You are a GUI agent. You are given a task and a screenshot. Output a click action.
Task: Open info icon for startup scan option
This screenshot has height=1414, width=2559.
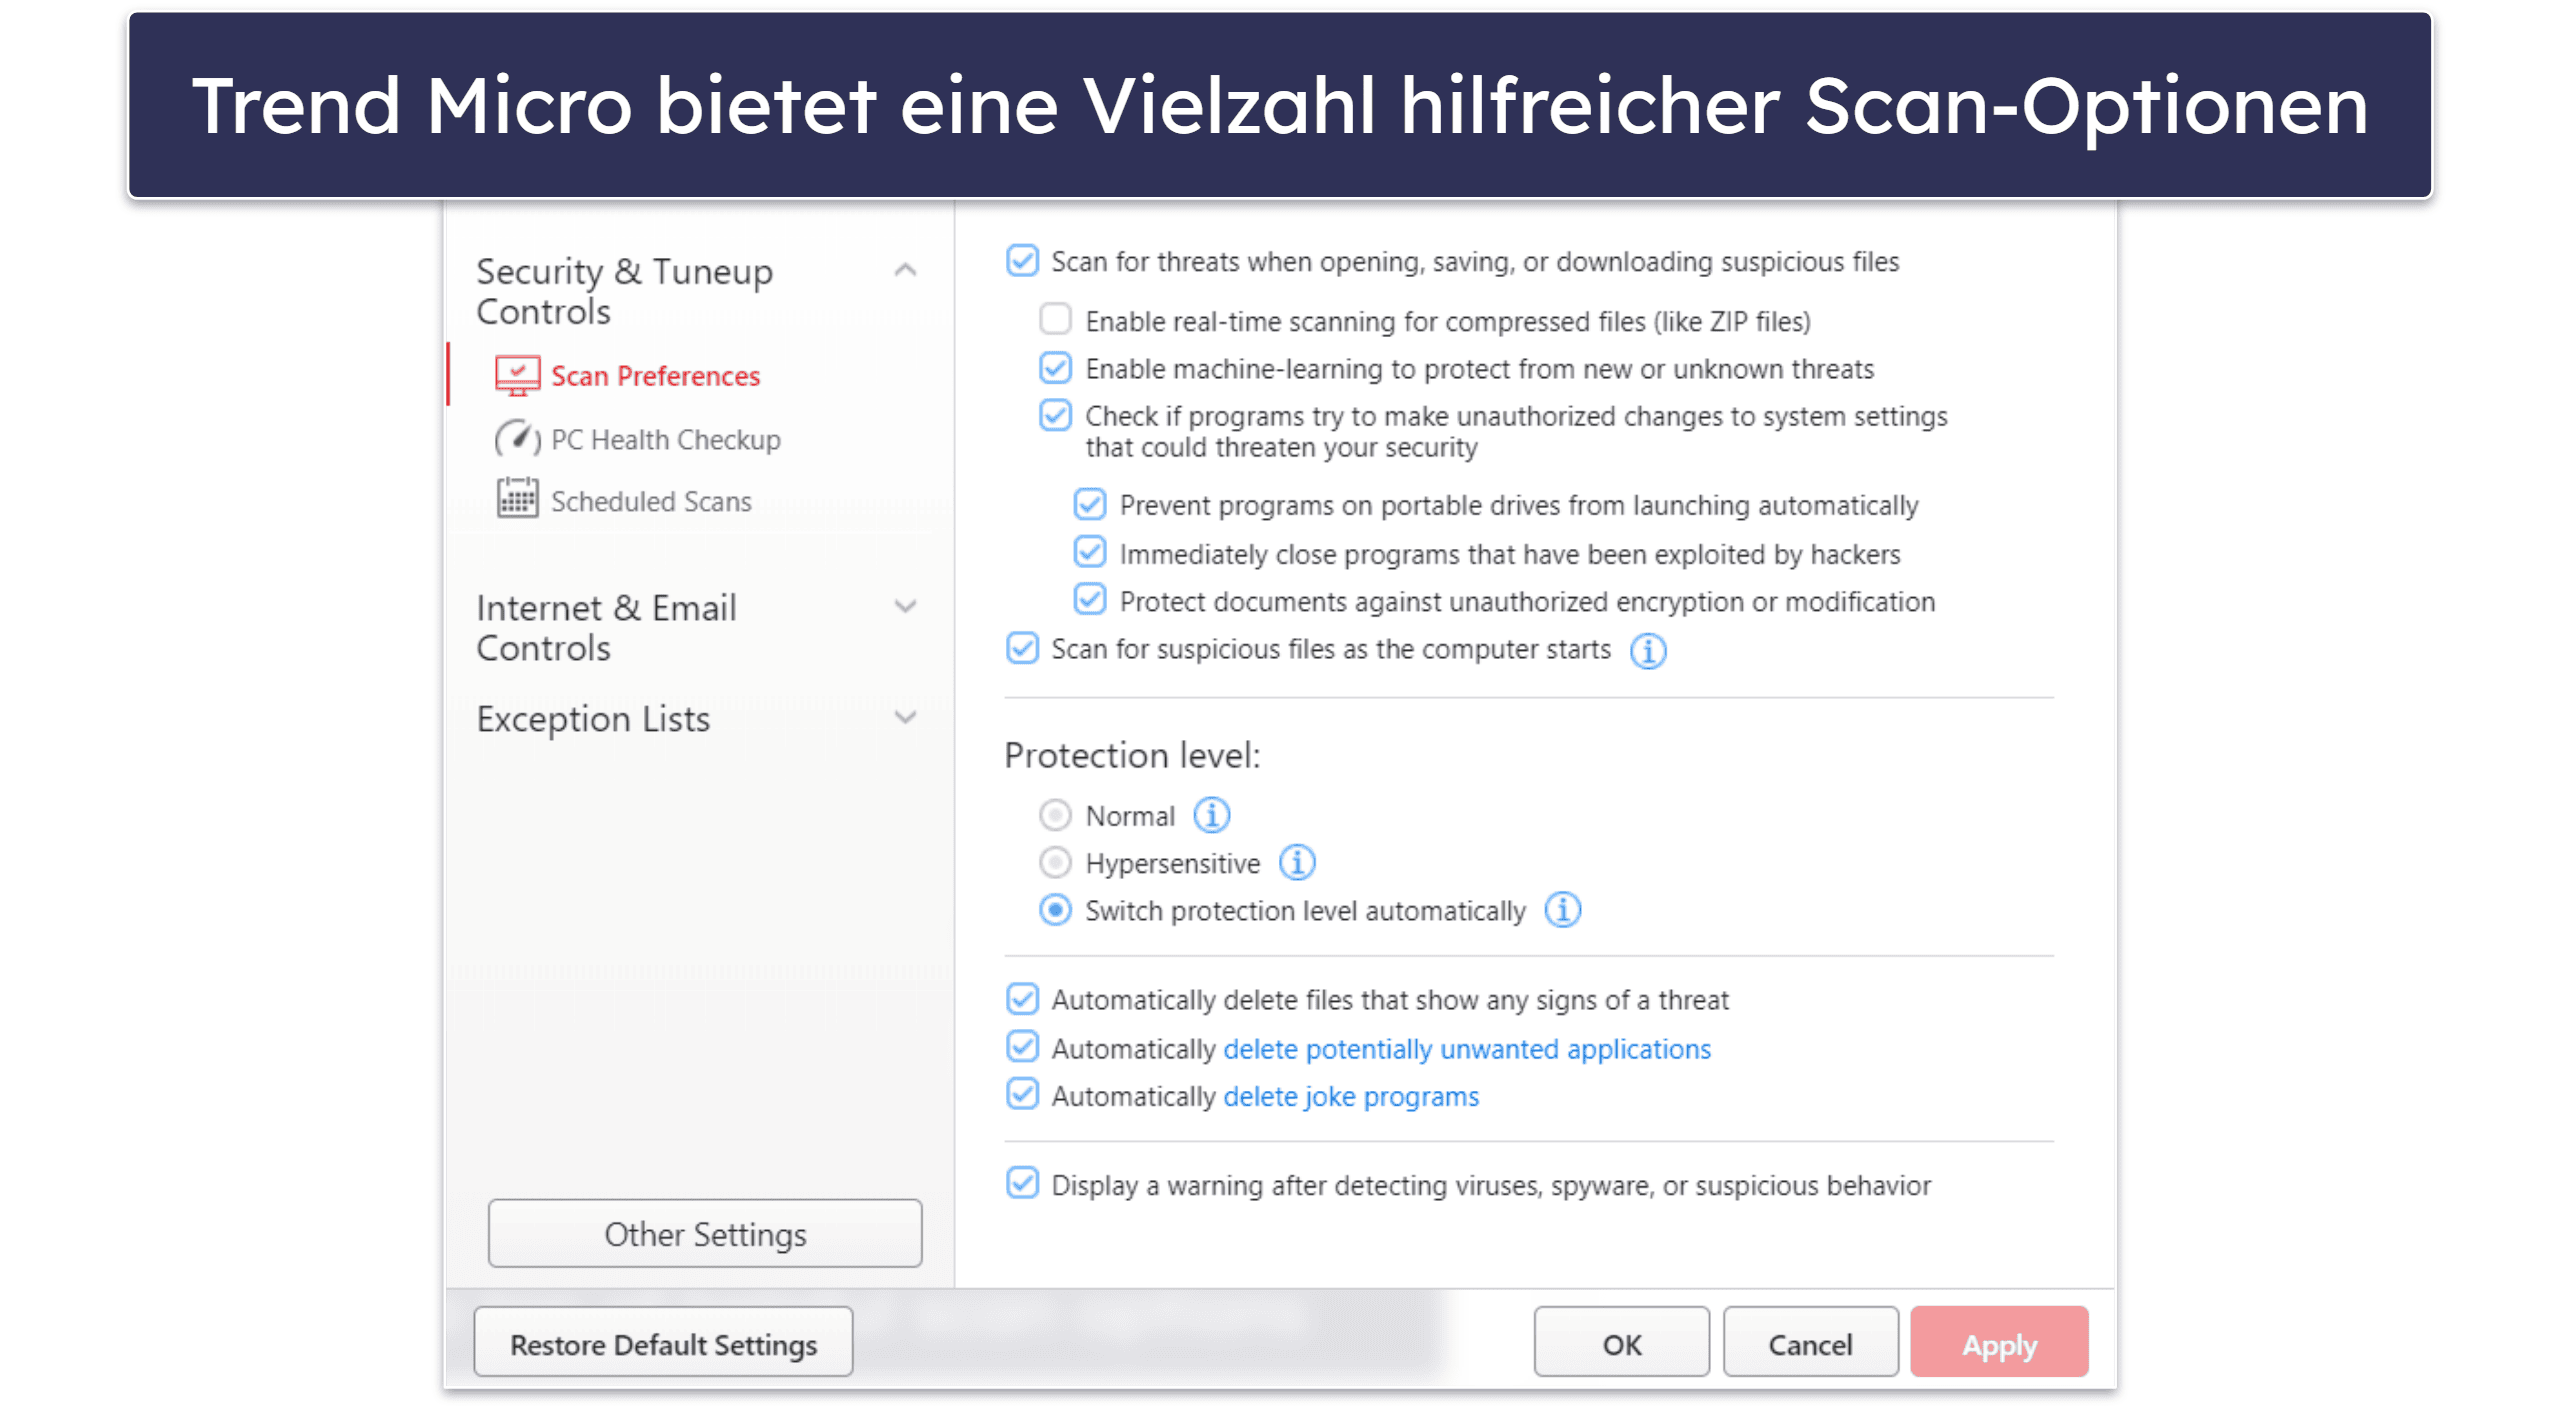coord(1647,651)
